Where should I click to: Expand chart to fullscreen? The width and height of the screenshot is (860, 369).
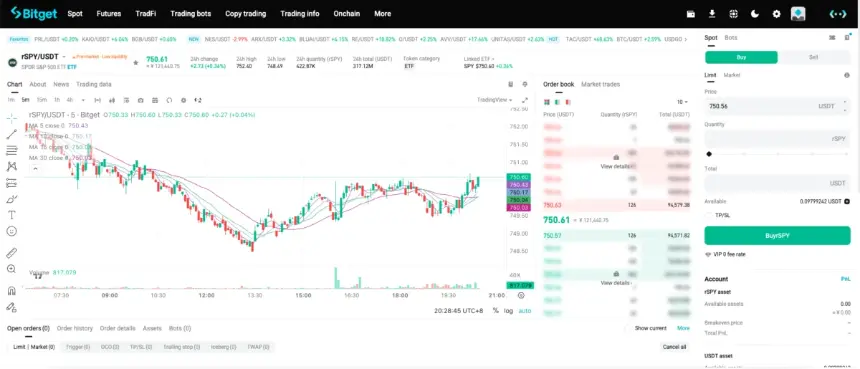click(x=525, y=100)
